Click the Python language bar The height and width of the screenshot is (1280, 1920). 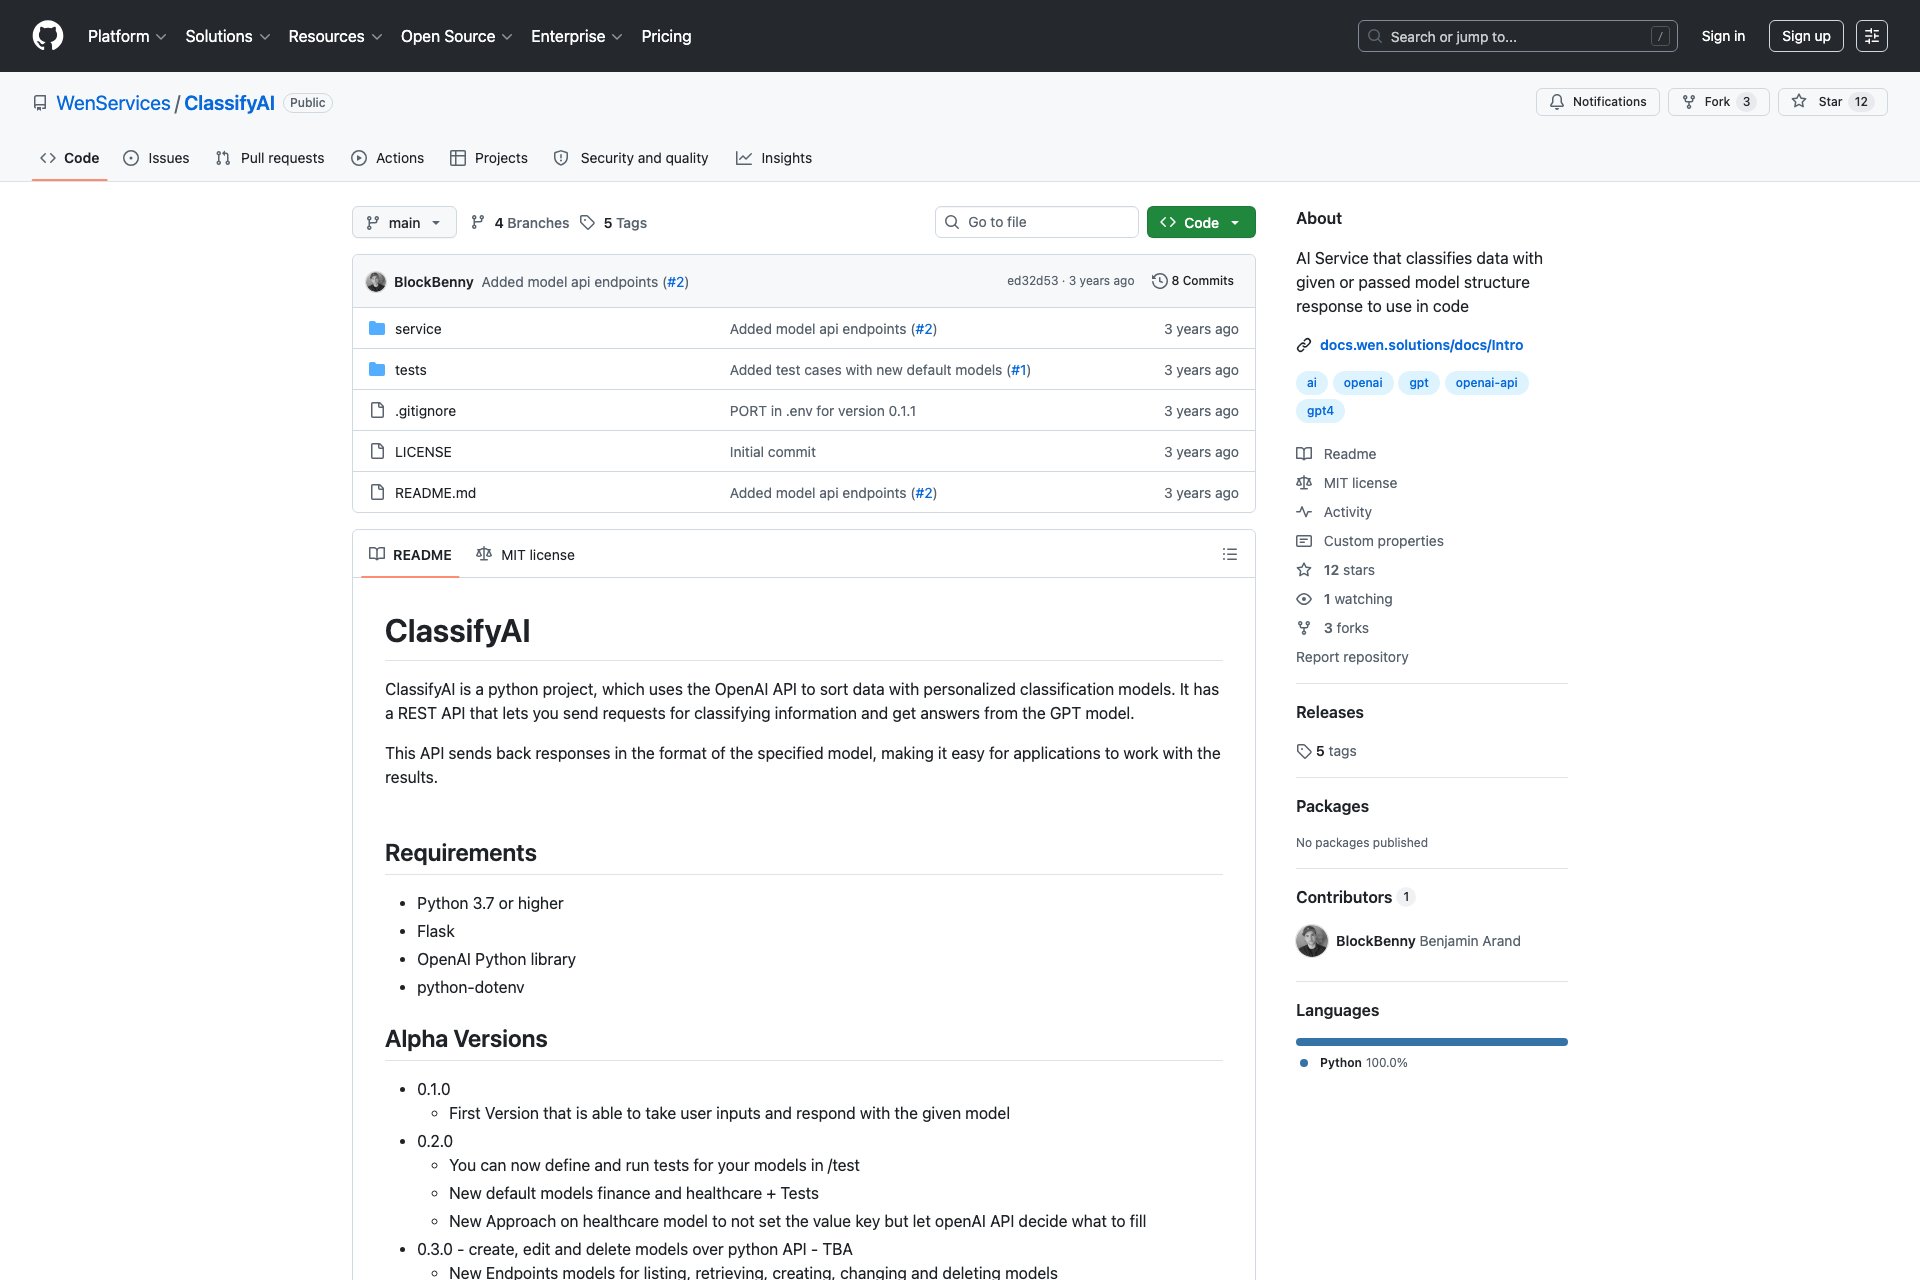click(1431, 1042)
